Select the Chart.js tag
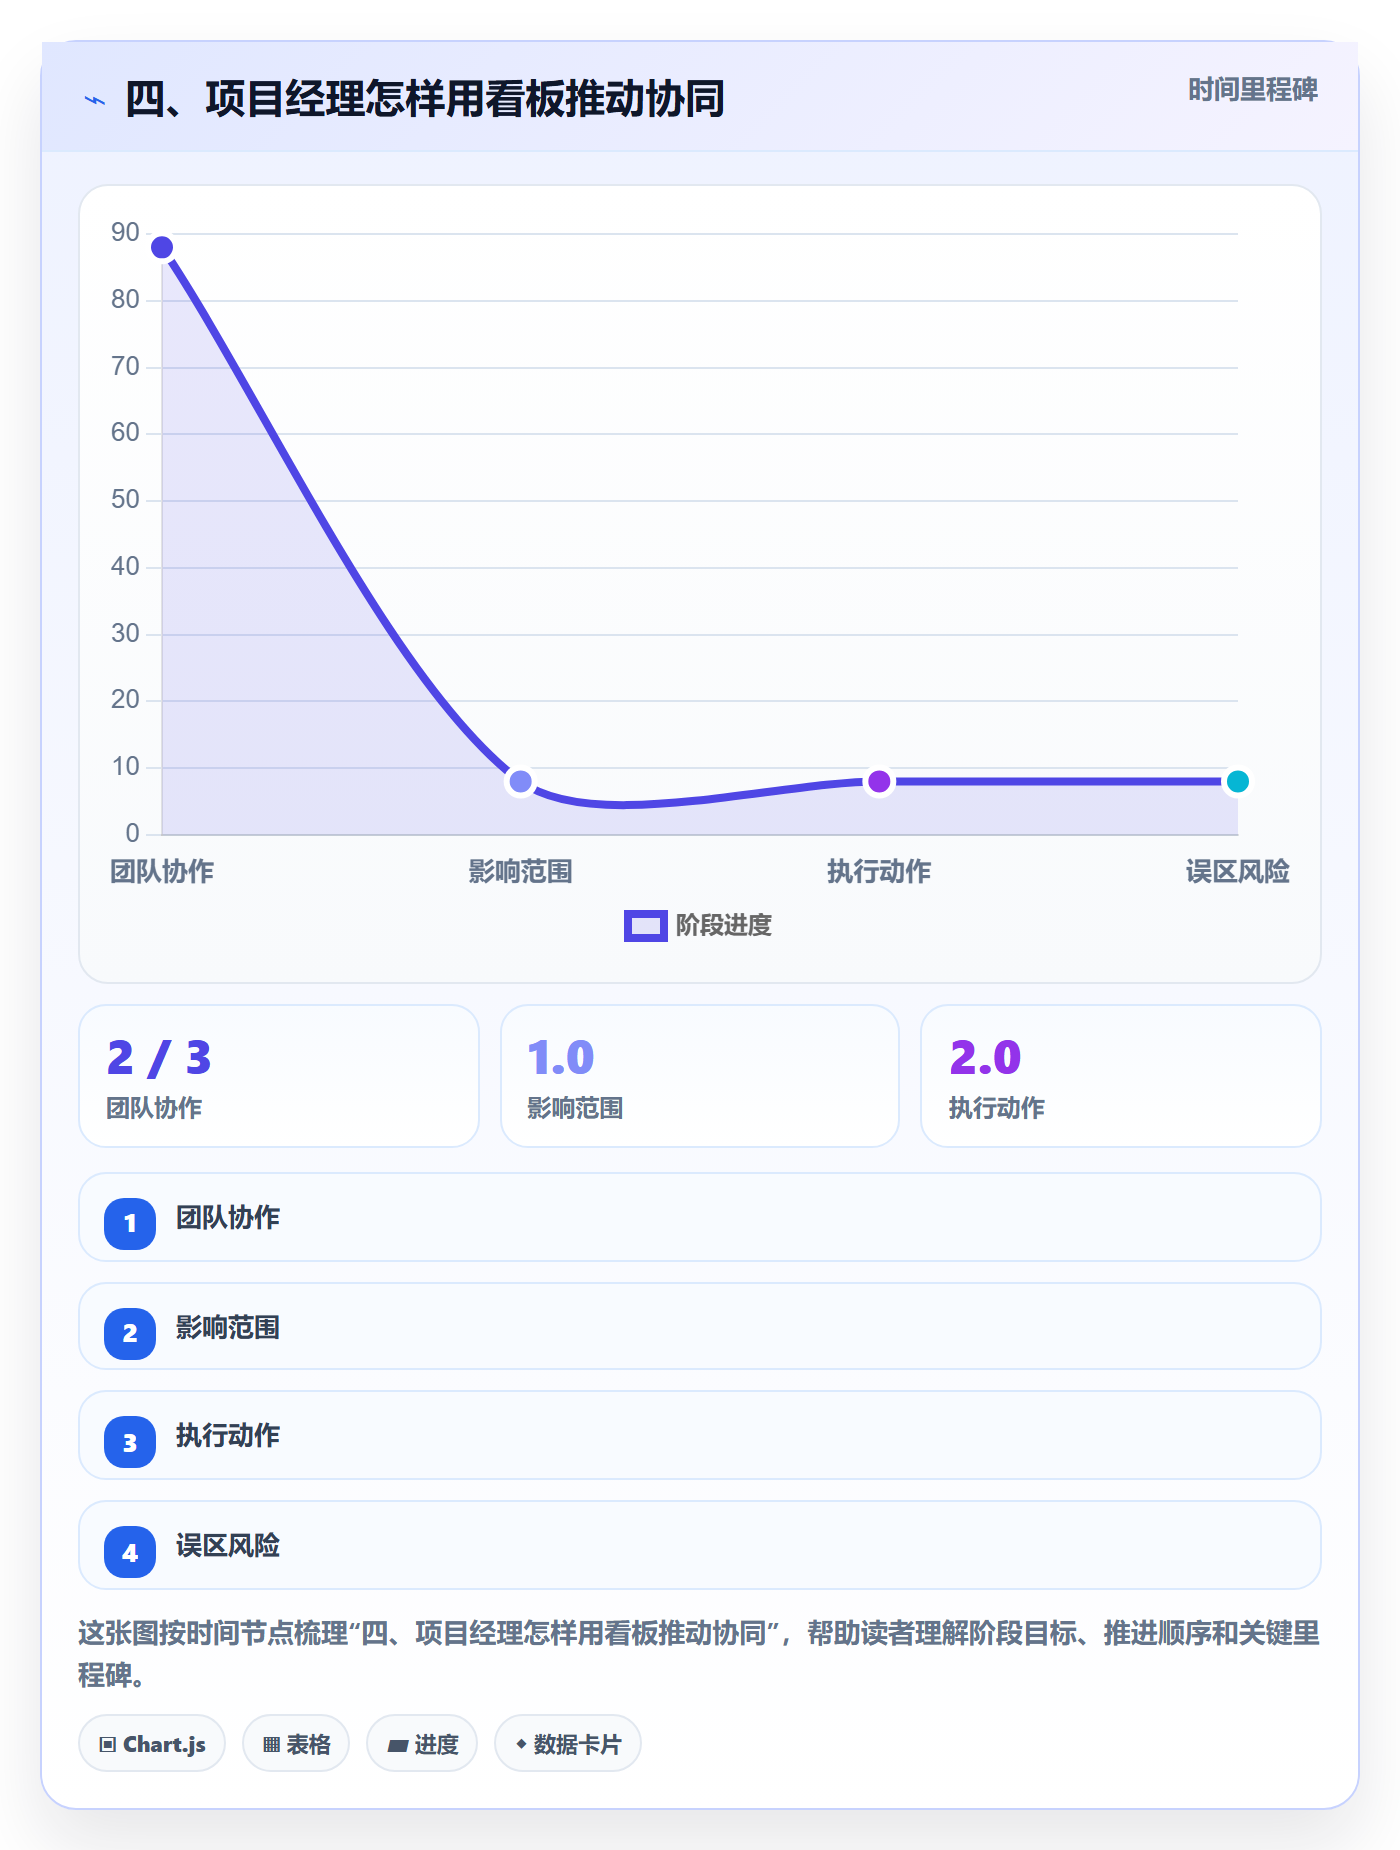This screenshot has width=1400, height=1850. coord(152,1744)
